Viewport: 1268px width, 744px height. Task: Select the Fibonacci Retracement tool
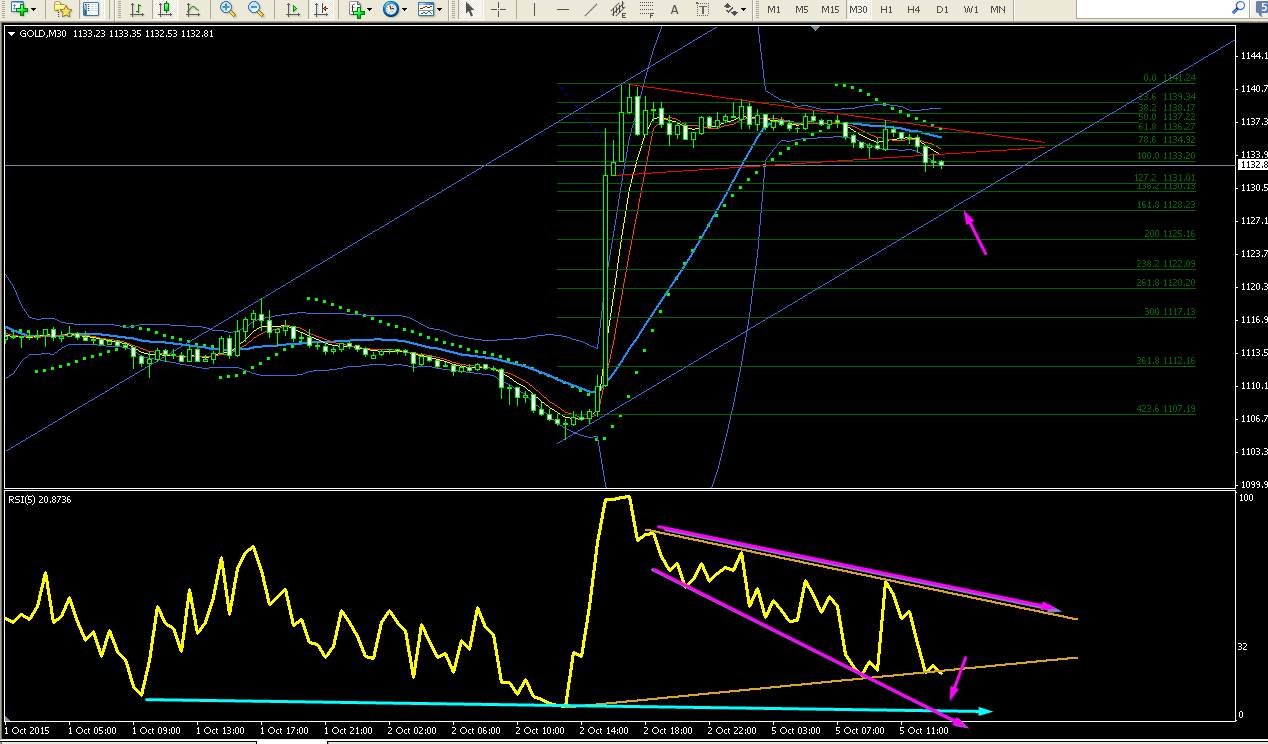point(647,9)
